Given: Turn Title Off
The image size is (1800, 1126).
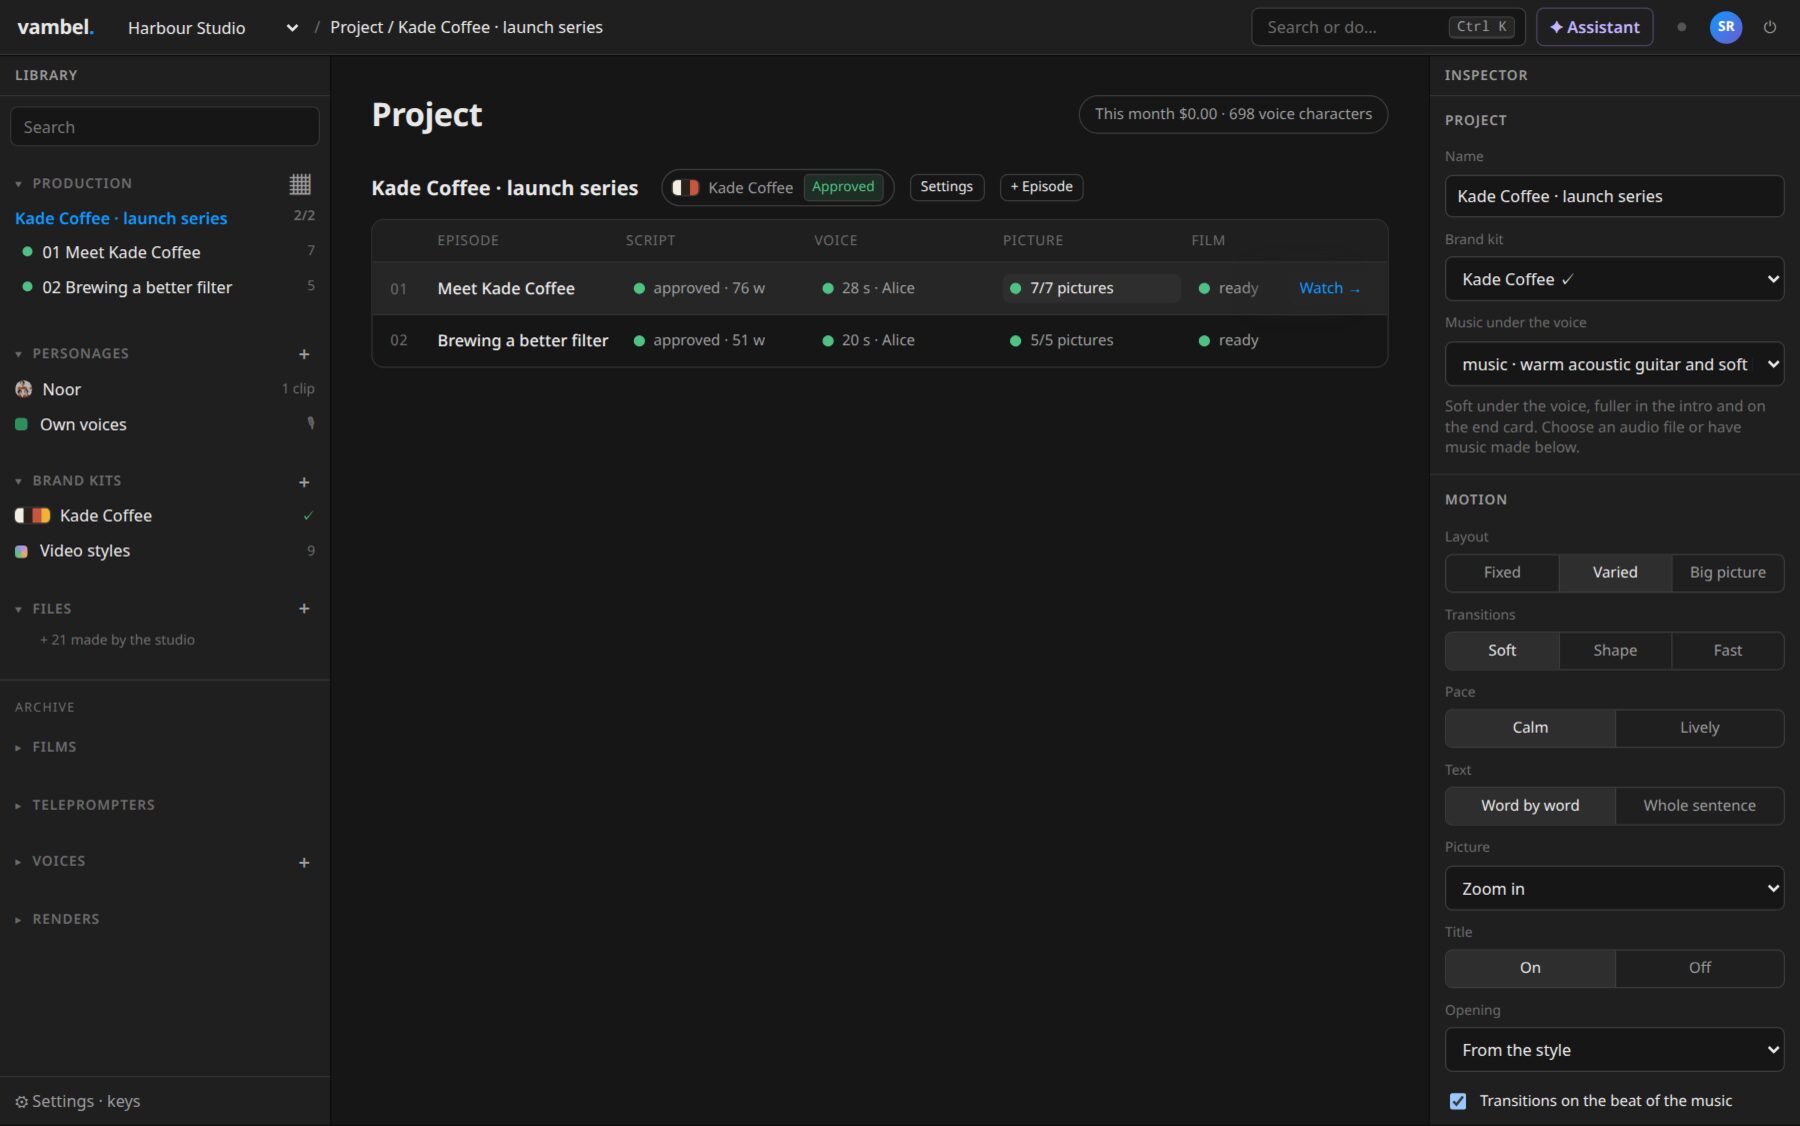Looking at the screenshot, I should [1699, 968].
